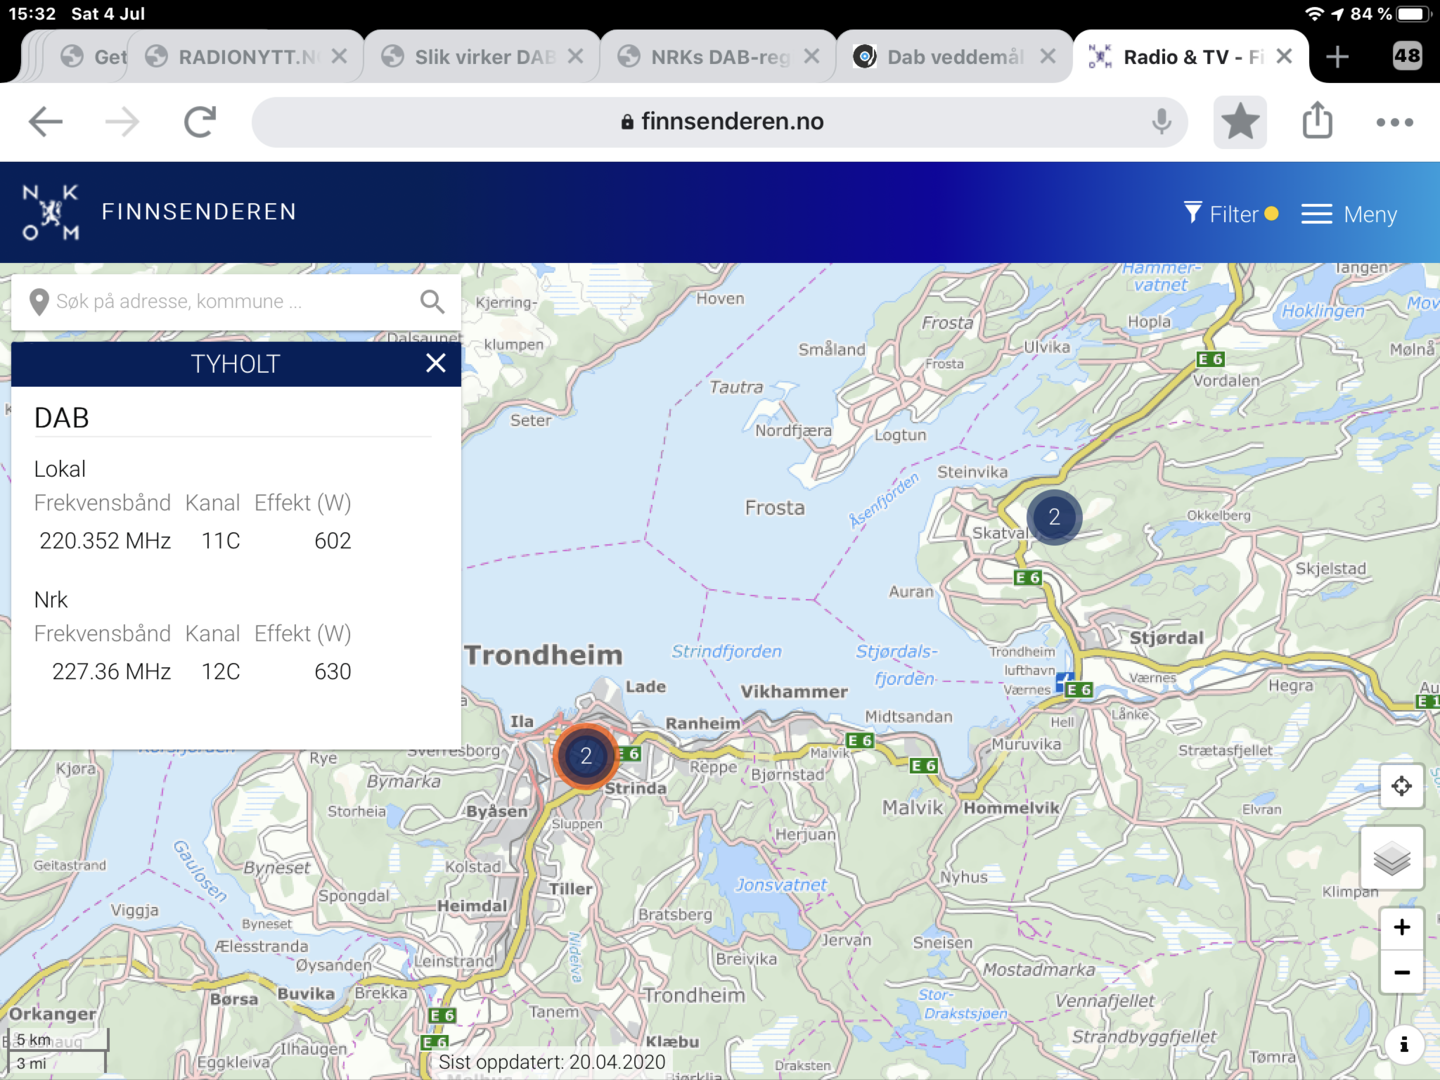This screenshot has height=1080, width=1440.
Task: Close the RADIONYTT.NO tab
Action: (340, 57)
